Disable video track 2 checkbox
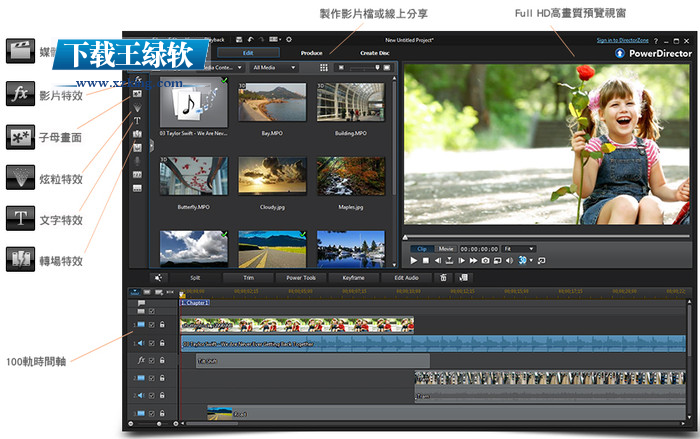 click(x=152, y=378)
